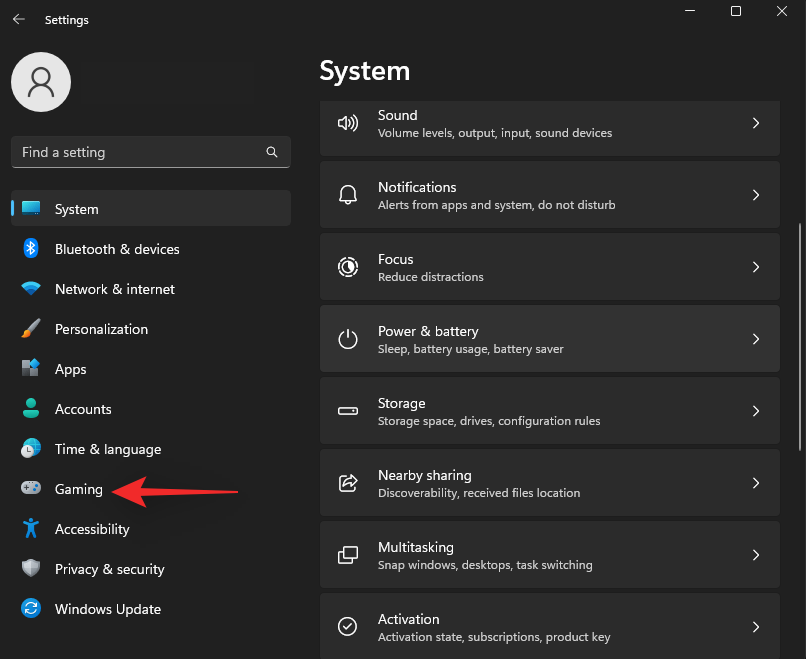Click the Focus icon
Image resolution: width=806 pixels, height=659 pixels.
tap(347, 266)
